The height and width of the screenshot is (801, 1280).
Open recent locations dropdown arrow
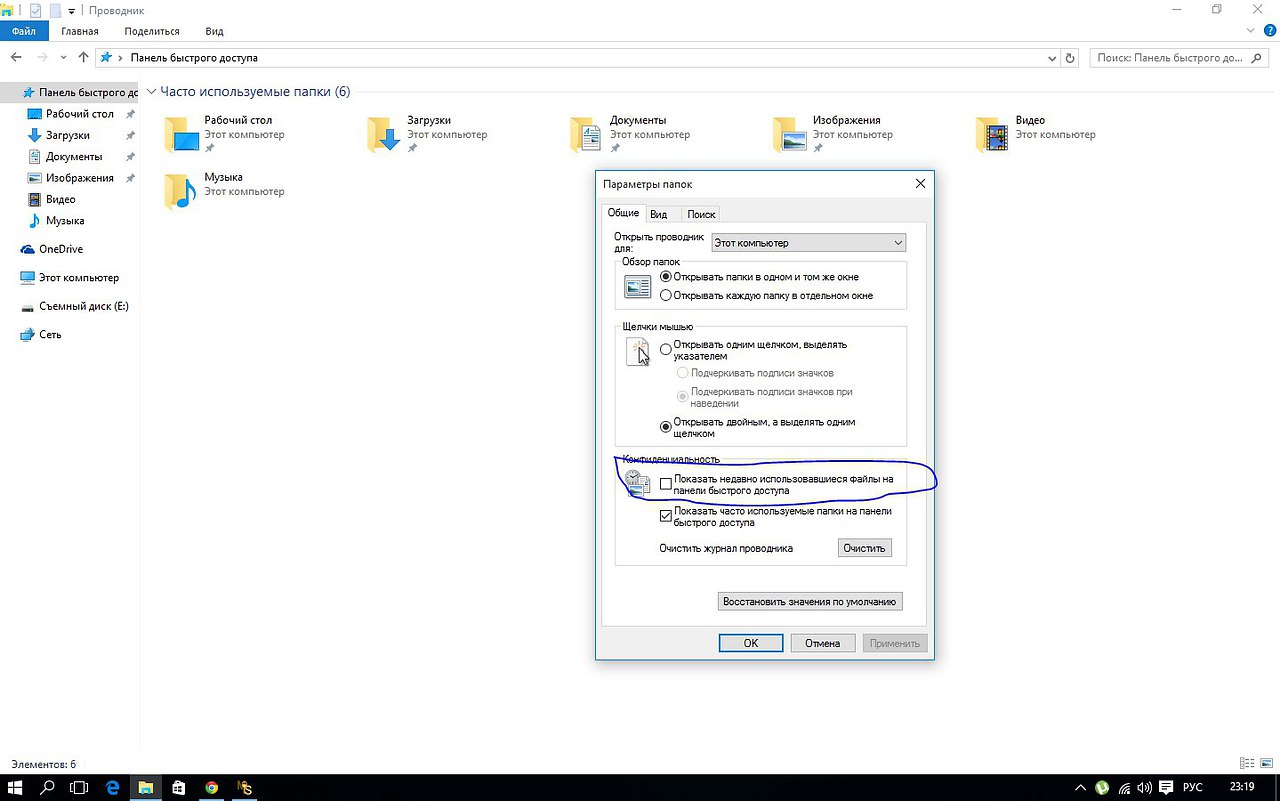[x=63, y=58]
